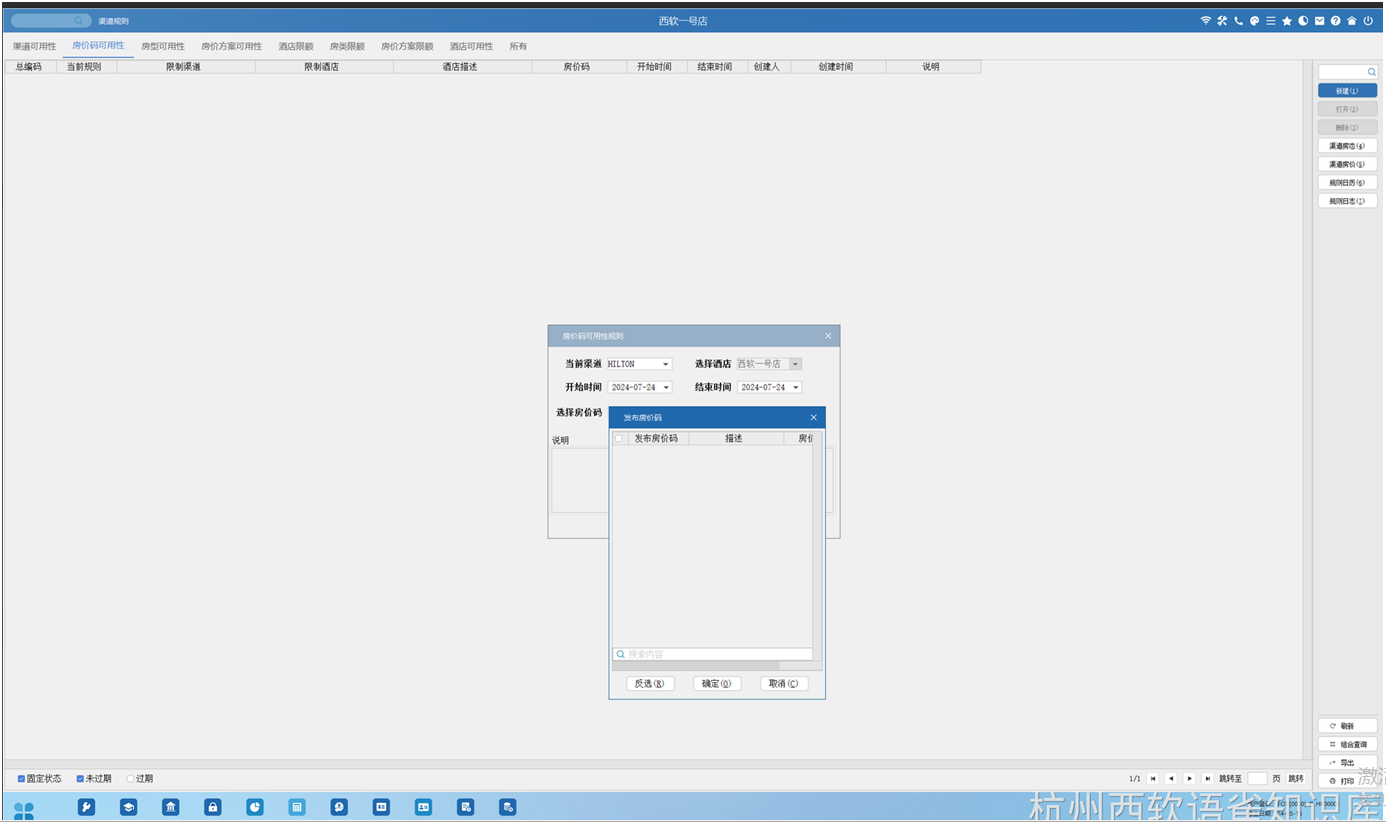This screenshot has height=822, width=1386.
Task: Click the padlock icon in bottom bar
Action: pyautogui.click(x=212, y=807)
